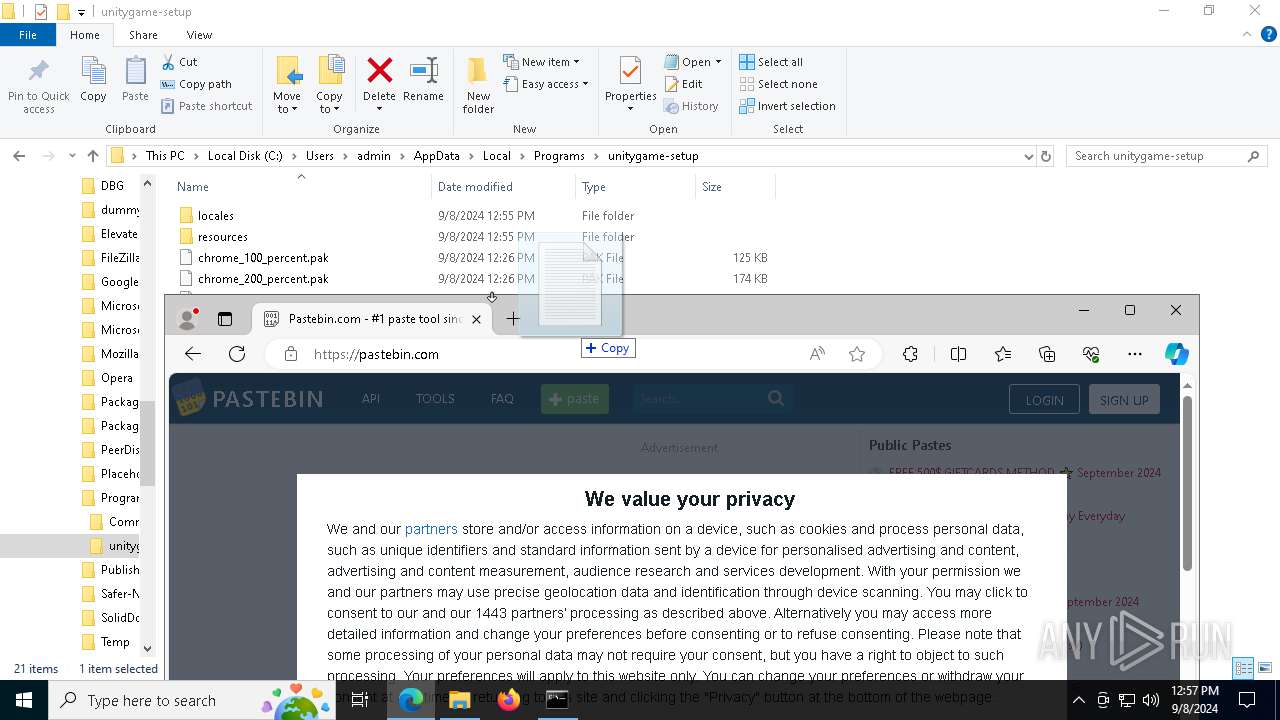Select the Temp folder in navigation tree

point(106,642)
